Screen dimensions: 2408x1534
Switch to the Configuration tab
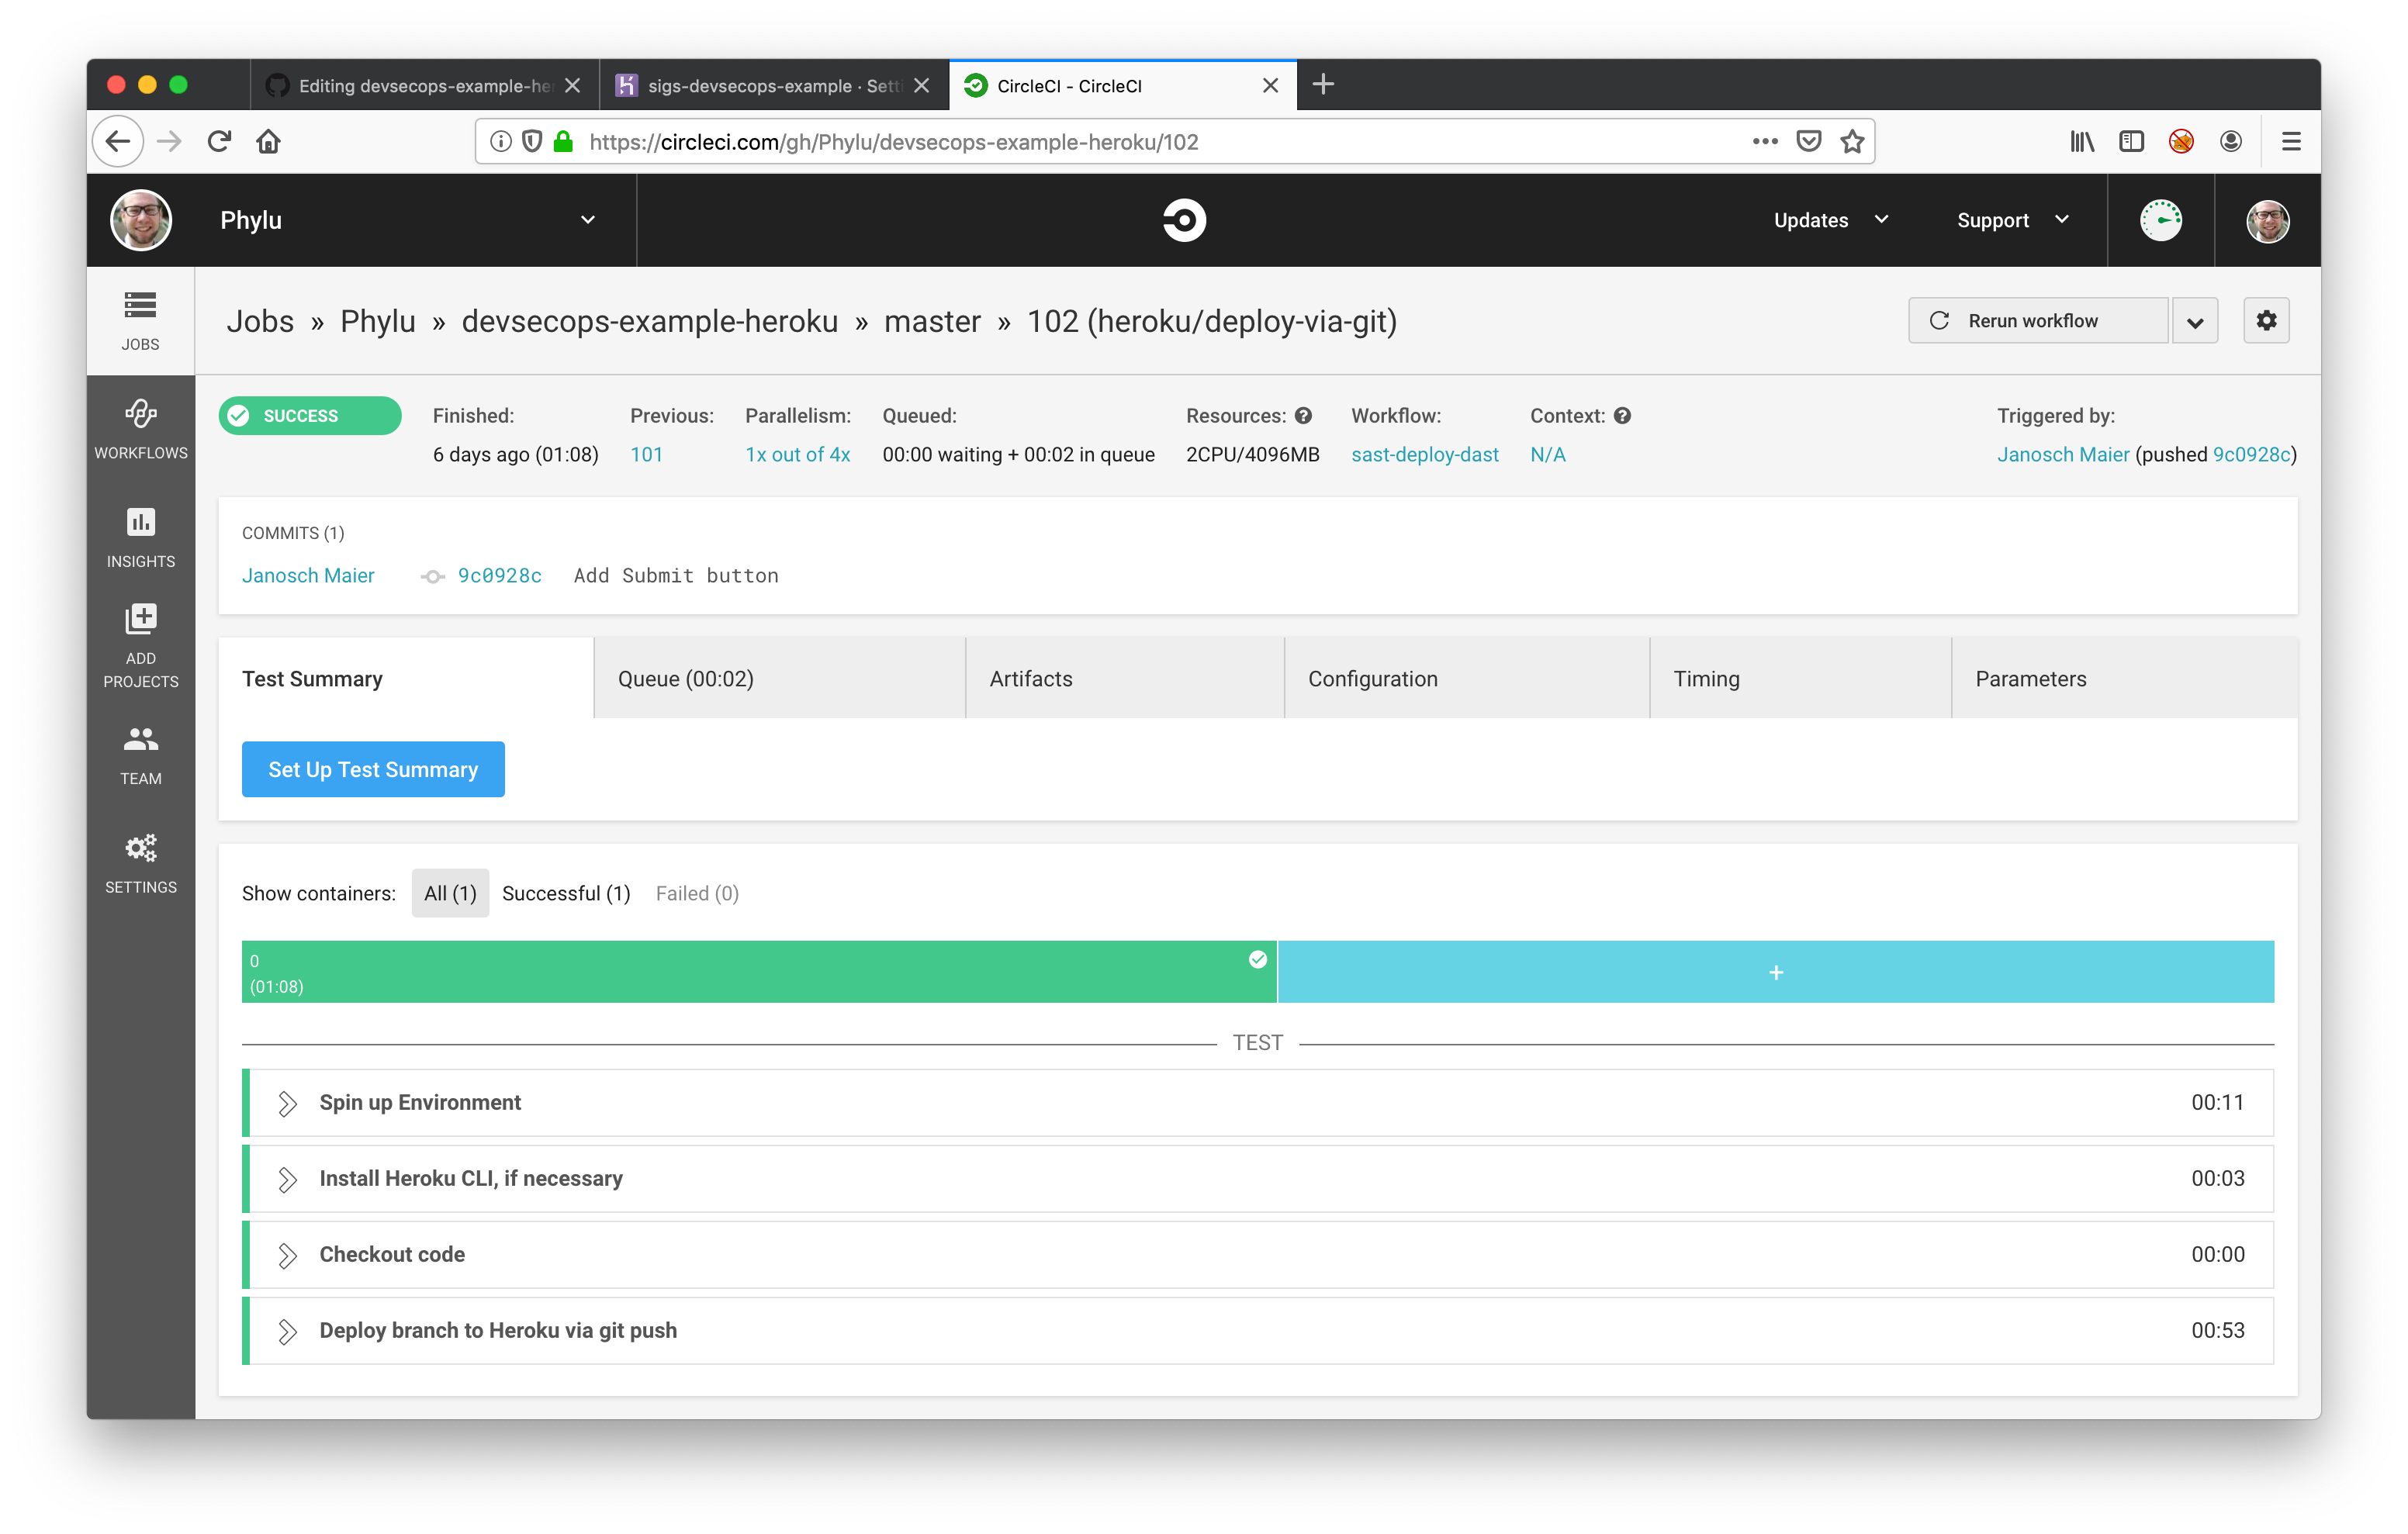pos(1372,679)
